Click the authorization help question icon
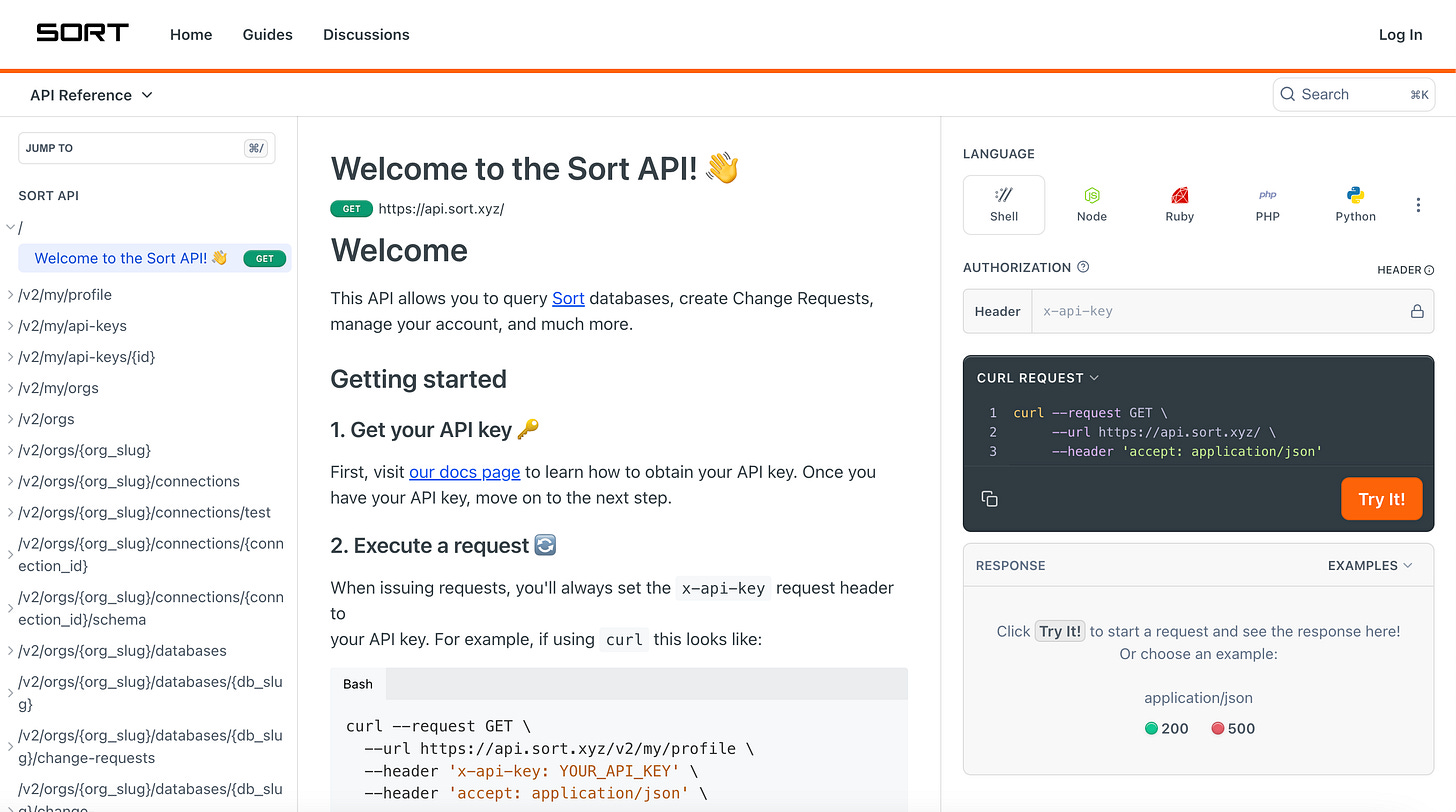The width and height of the screenshot is (1456, 812). click(1083, 267)
